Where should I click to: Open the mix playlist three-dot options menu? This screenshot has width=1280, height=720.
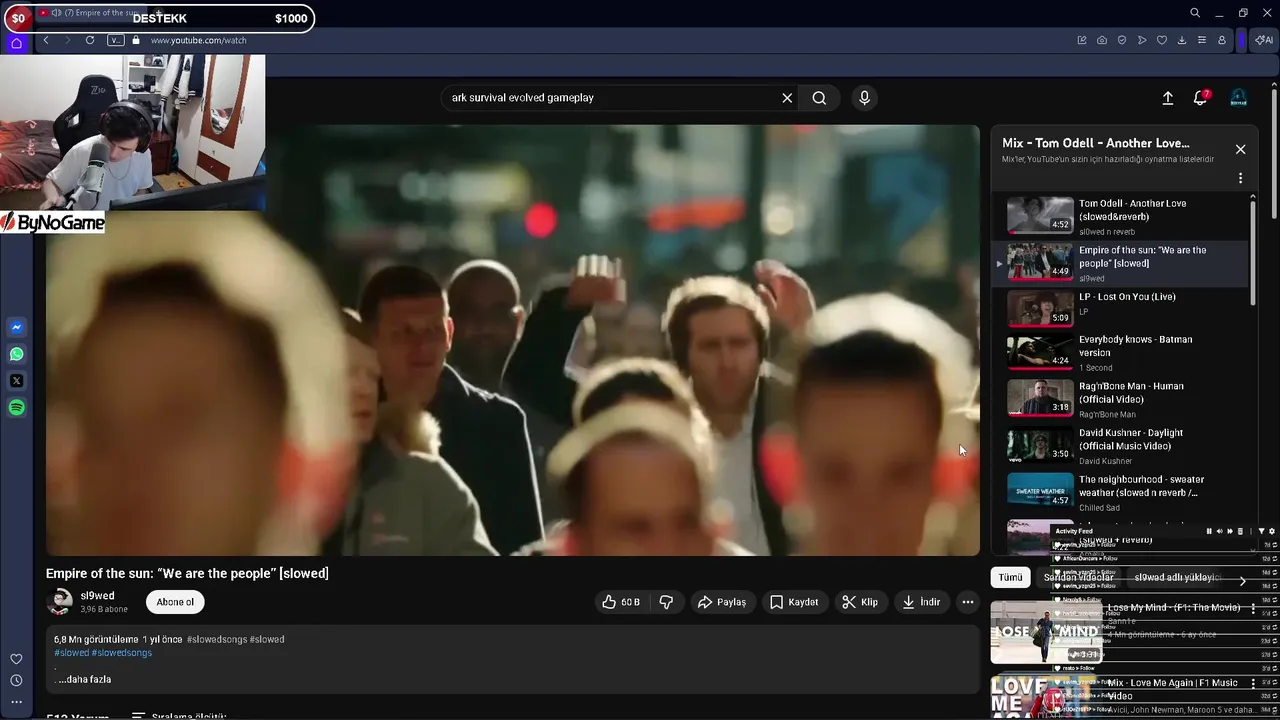pos(1240,178)
